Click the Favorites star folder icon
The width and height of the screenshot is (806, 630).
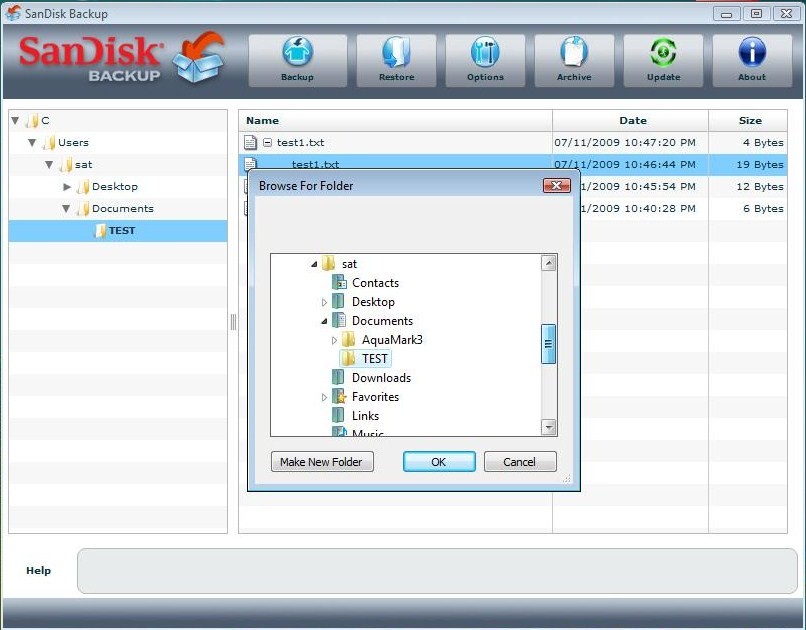[339, 397]
